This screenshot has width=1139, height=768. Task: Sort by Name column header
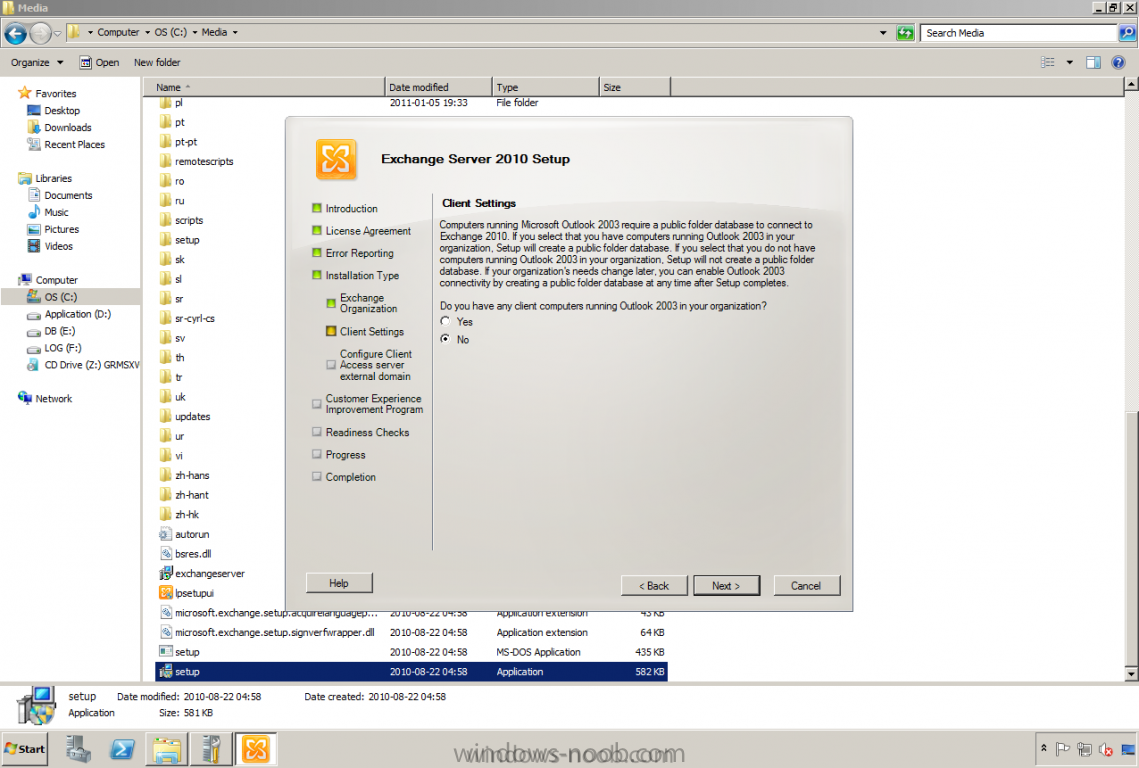(264, 87)
